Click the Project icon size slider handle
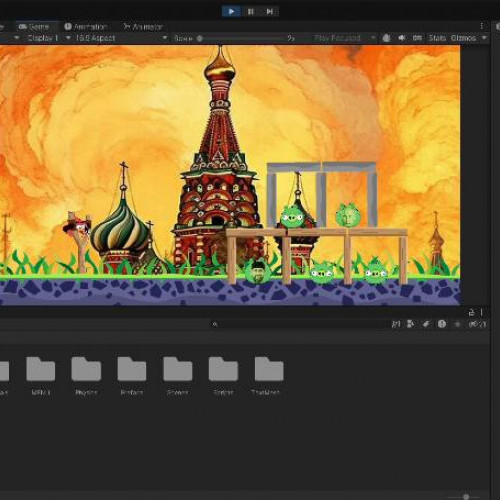500x500 pixels. [466, 497]
